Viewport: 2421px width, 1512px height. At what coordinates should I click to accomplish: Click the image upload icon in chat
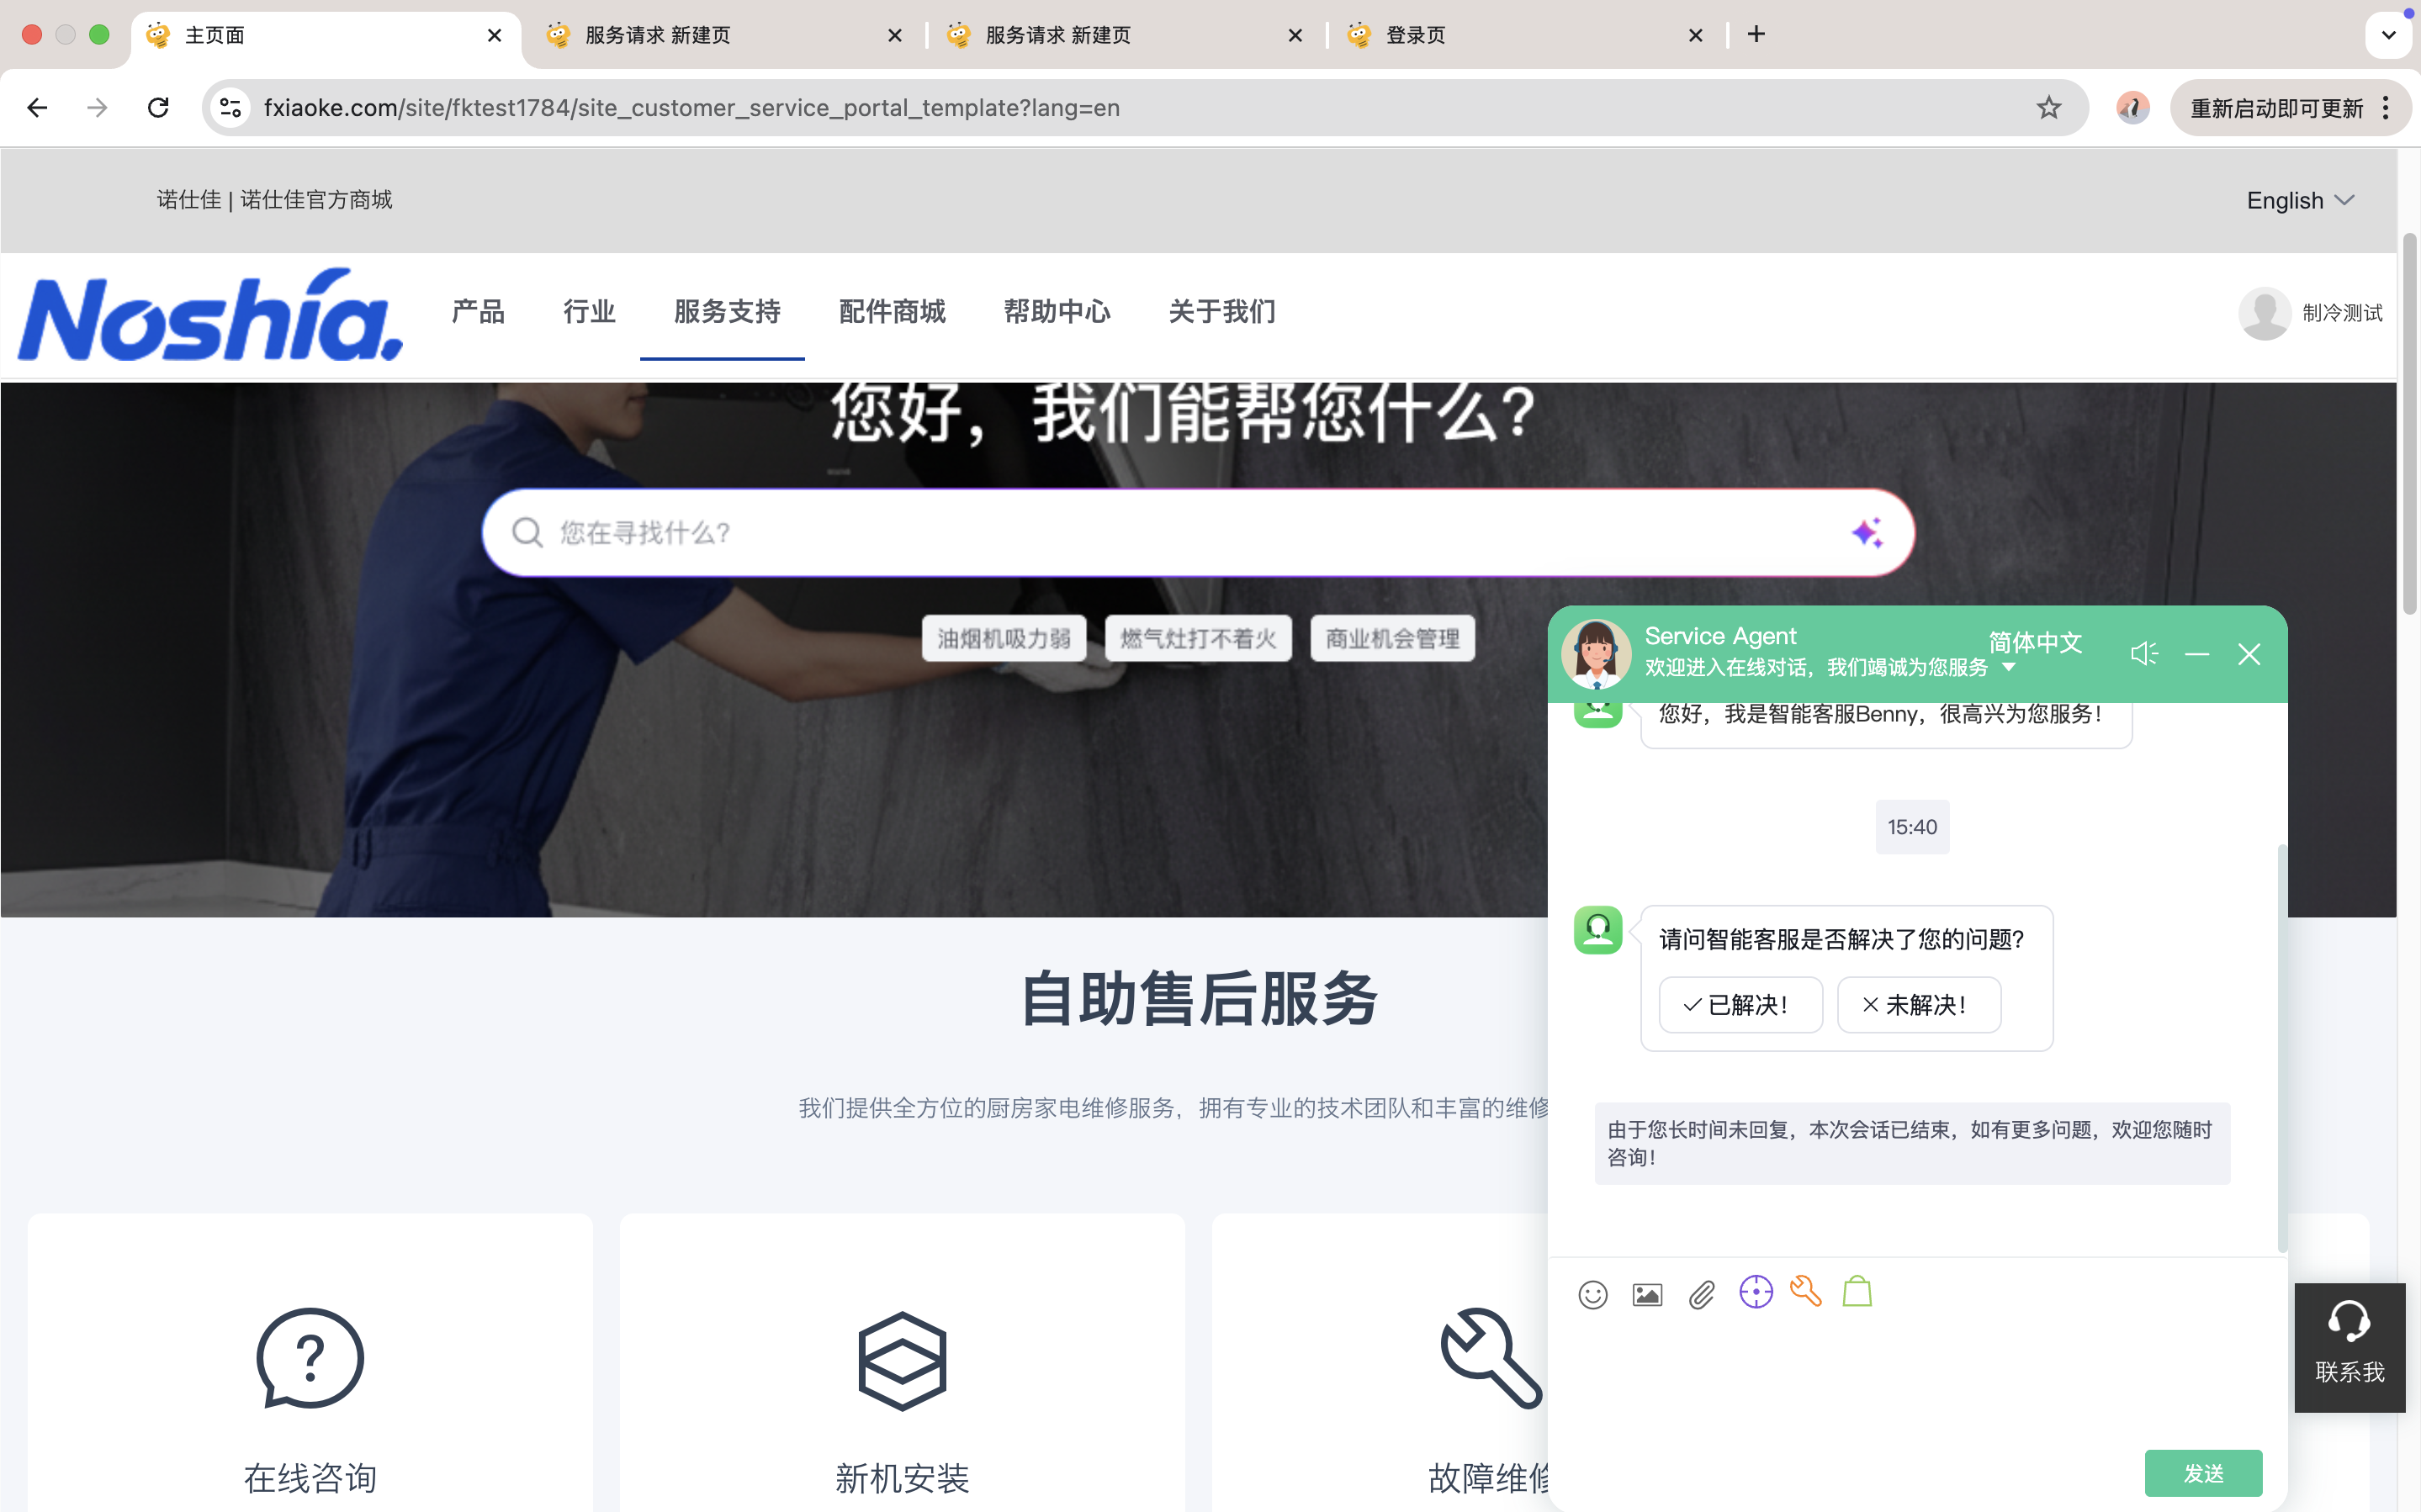1647,1294
